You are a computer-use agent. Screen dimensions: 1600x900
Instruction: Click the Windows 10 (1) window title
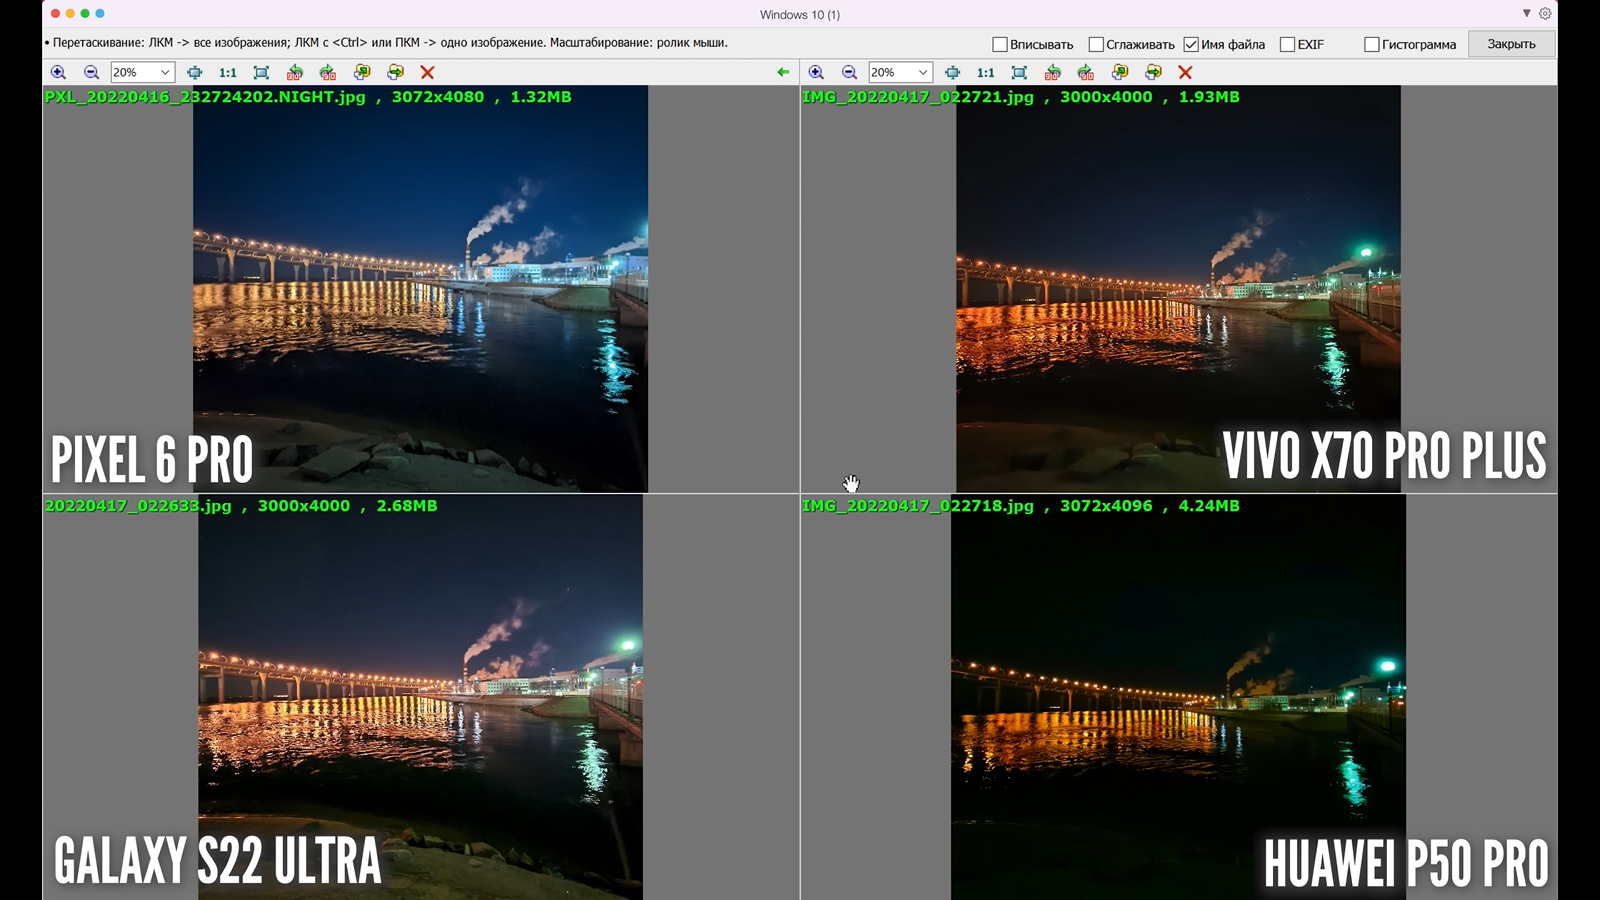tap(800, 15)
